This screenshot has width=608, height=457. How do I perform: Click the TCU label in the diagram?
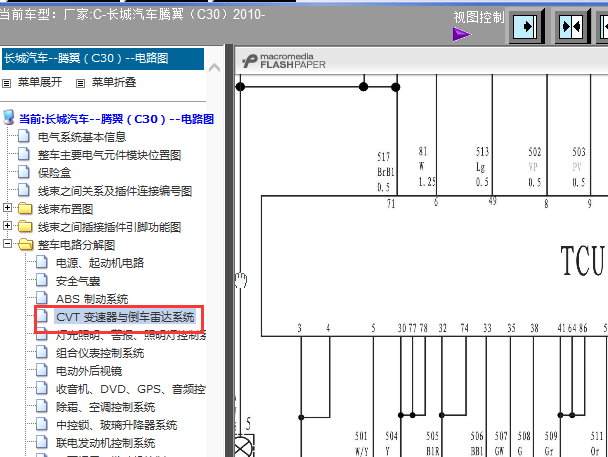pos(583,261)
